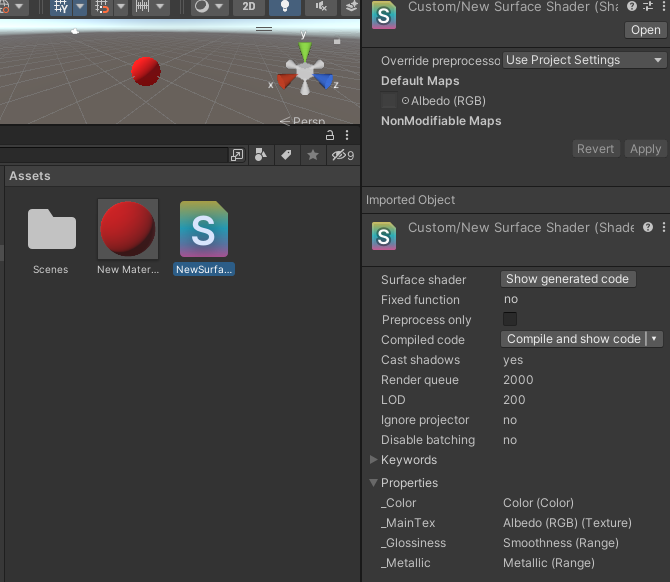Viewport: 670px width, 582px height.
Task: Enable the Preprocess only checkbox
Action: 510,319
